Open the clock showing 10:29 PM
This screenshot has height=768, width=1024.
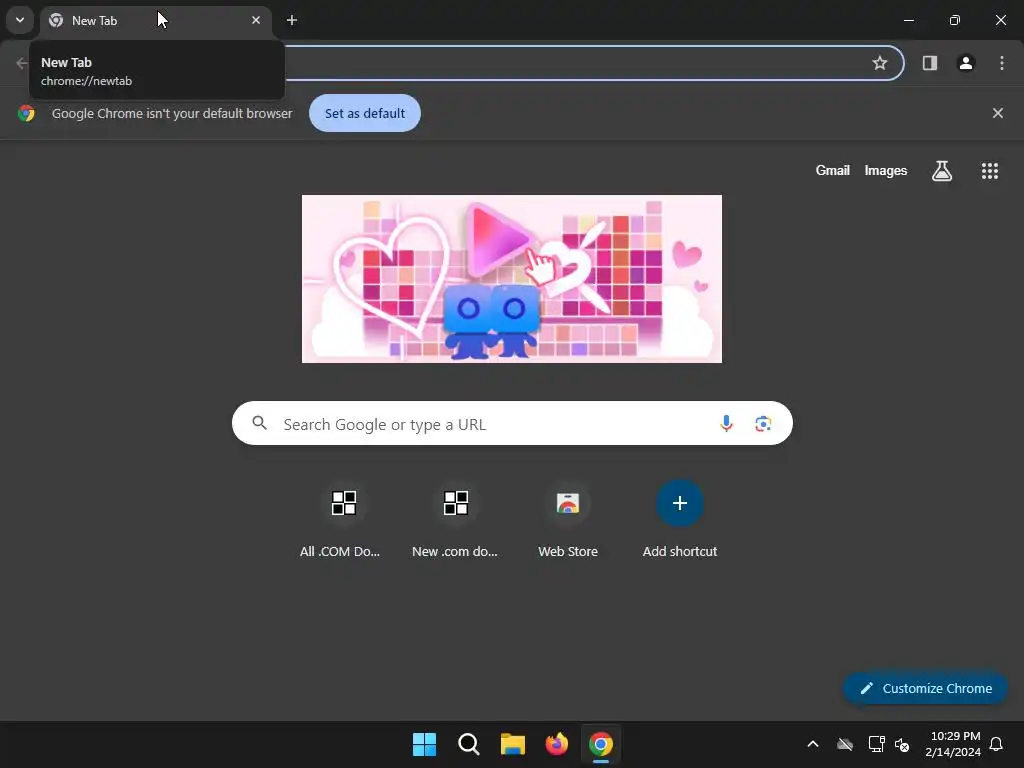[953, 744]
